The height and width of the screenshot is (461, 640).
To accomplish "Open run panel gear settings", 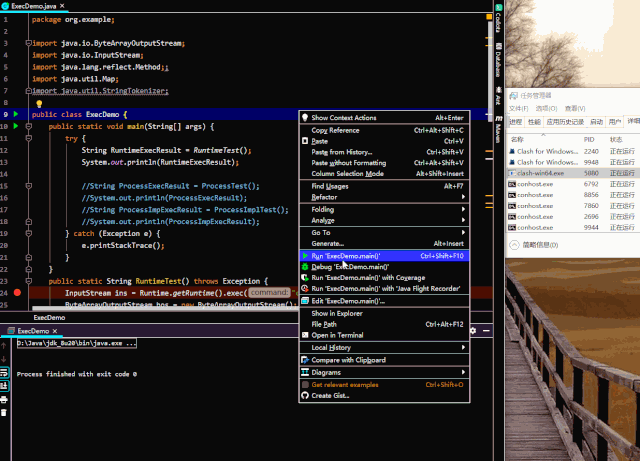I will click(x=473, y=330).
